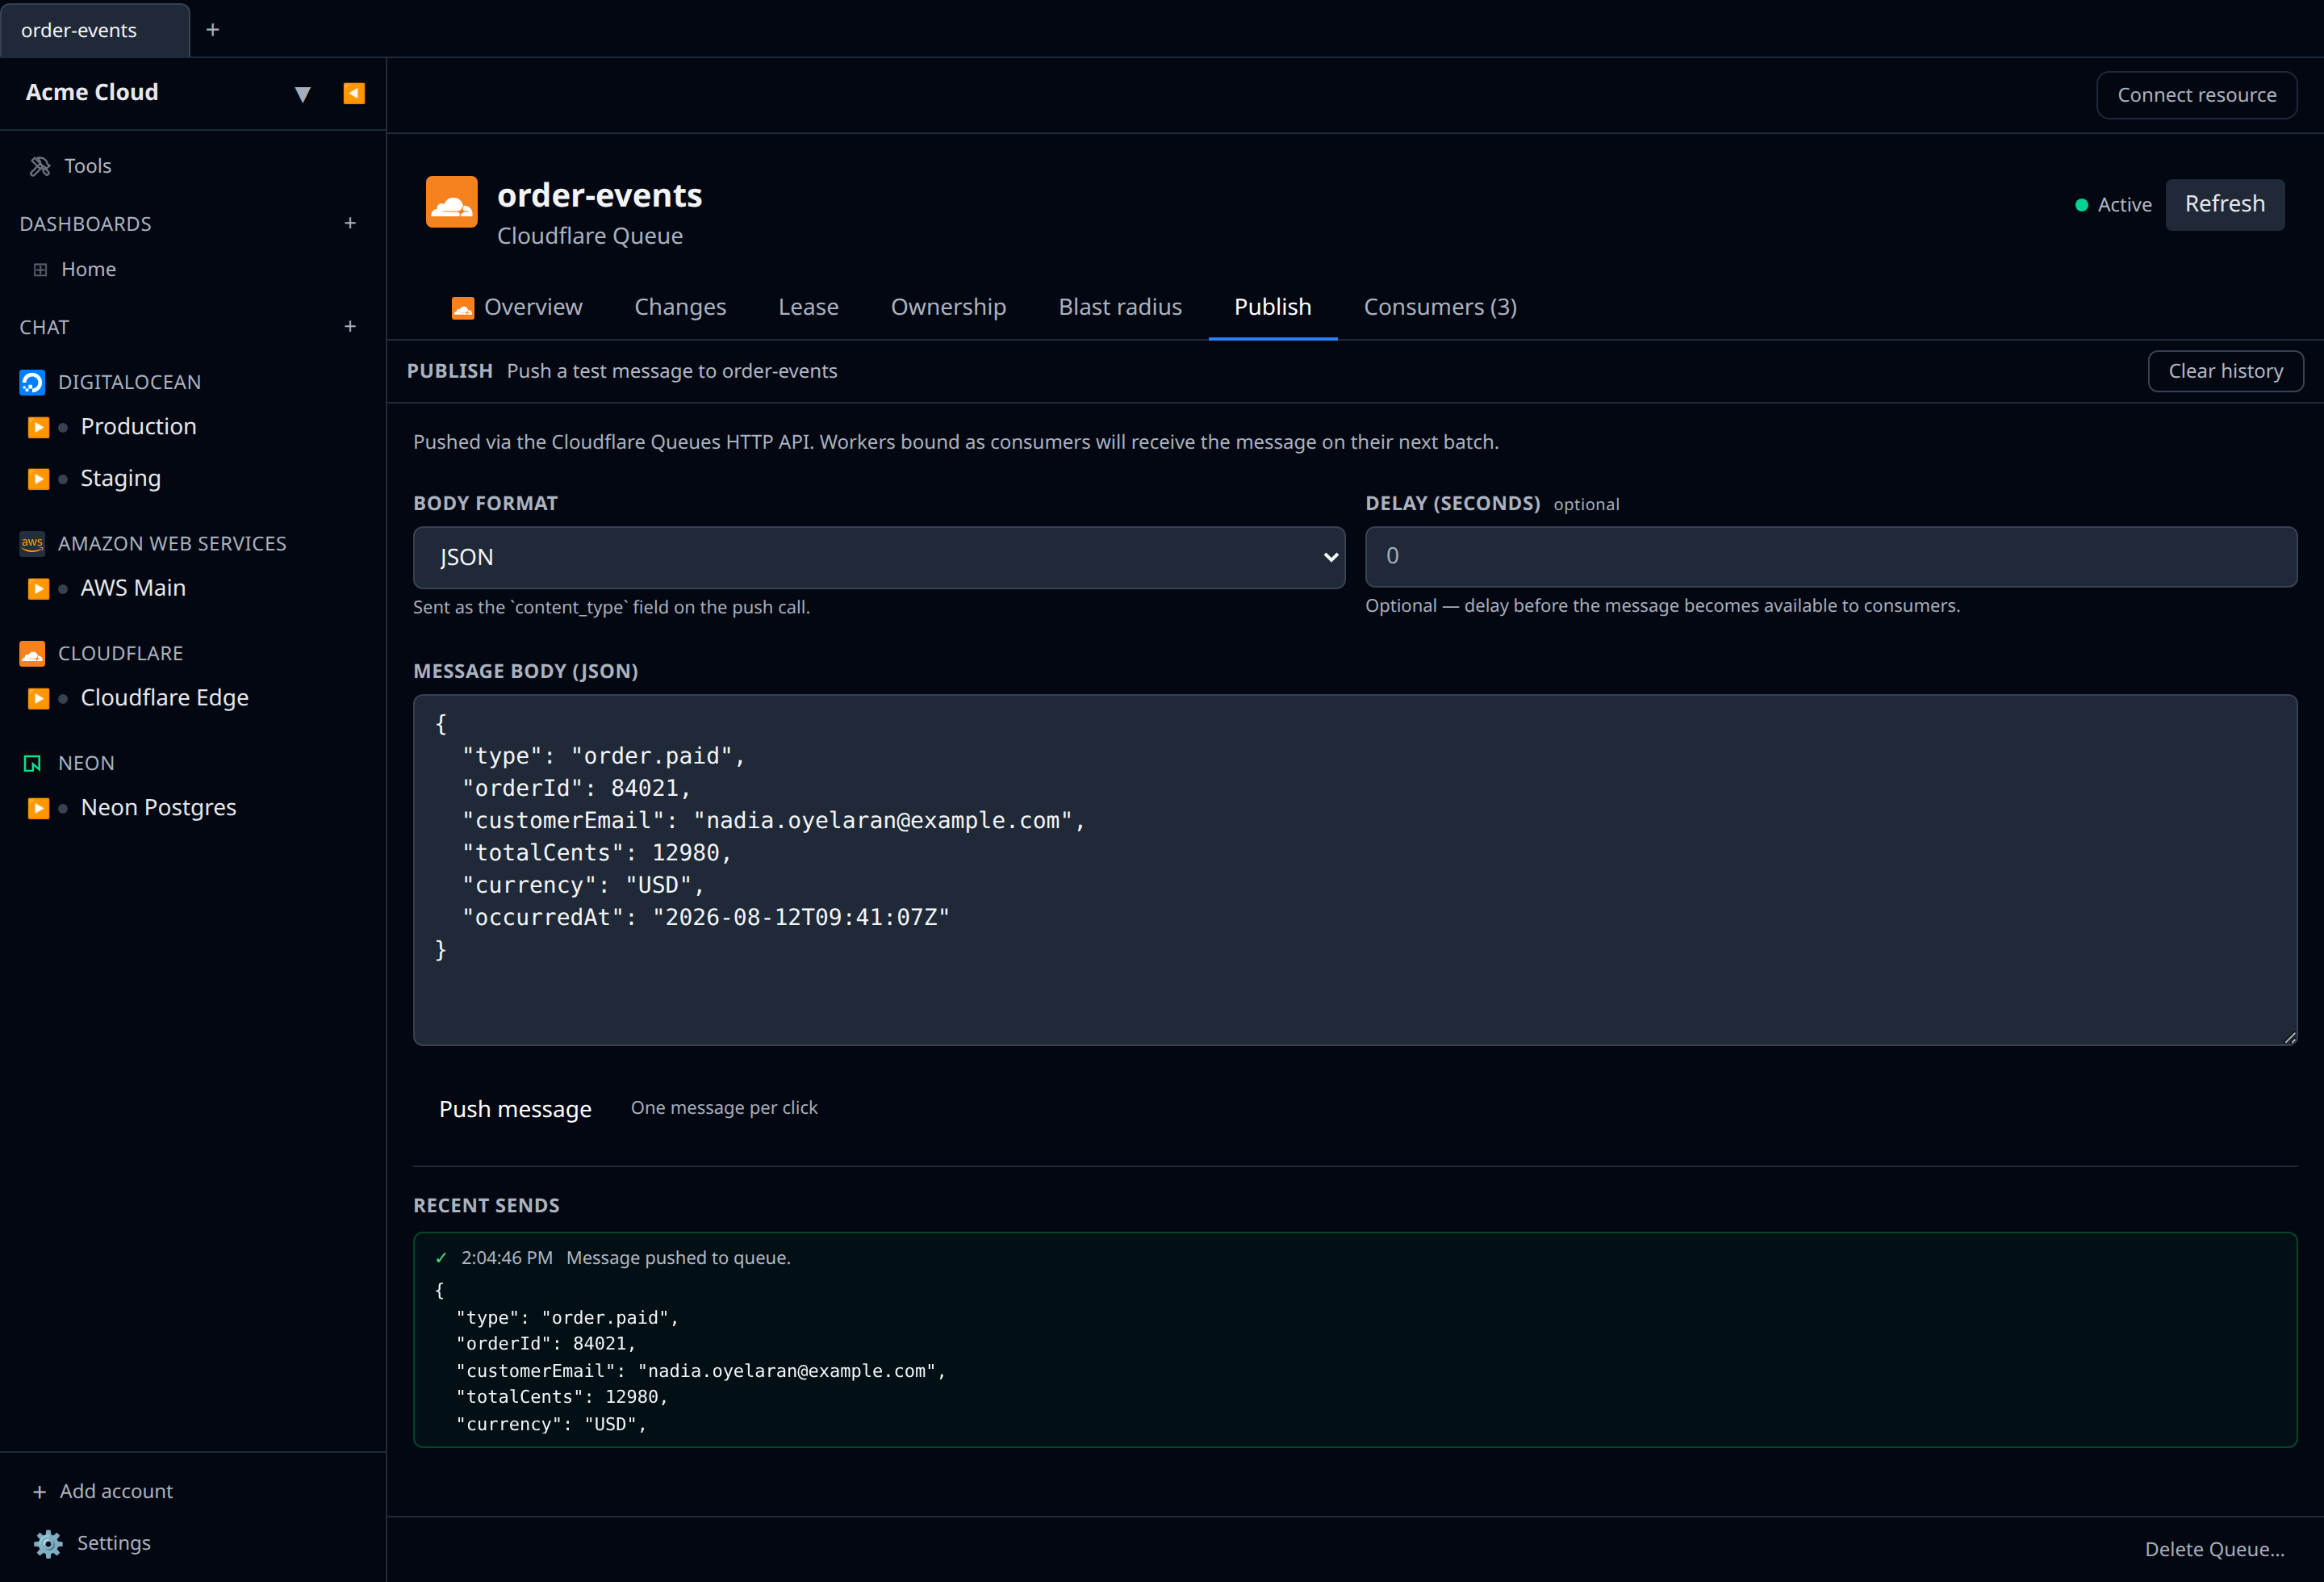Switch to the Ownership tab
2324x1582 pixels.
pos(948,307)
